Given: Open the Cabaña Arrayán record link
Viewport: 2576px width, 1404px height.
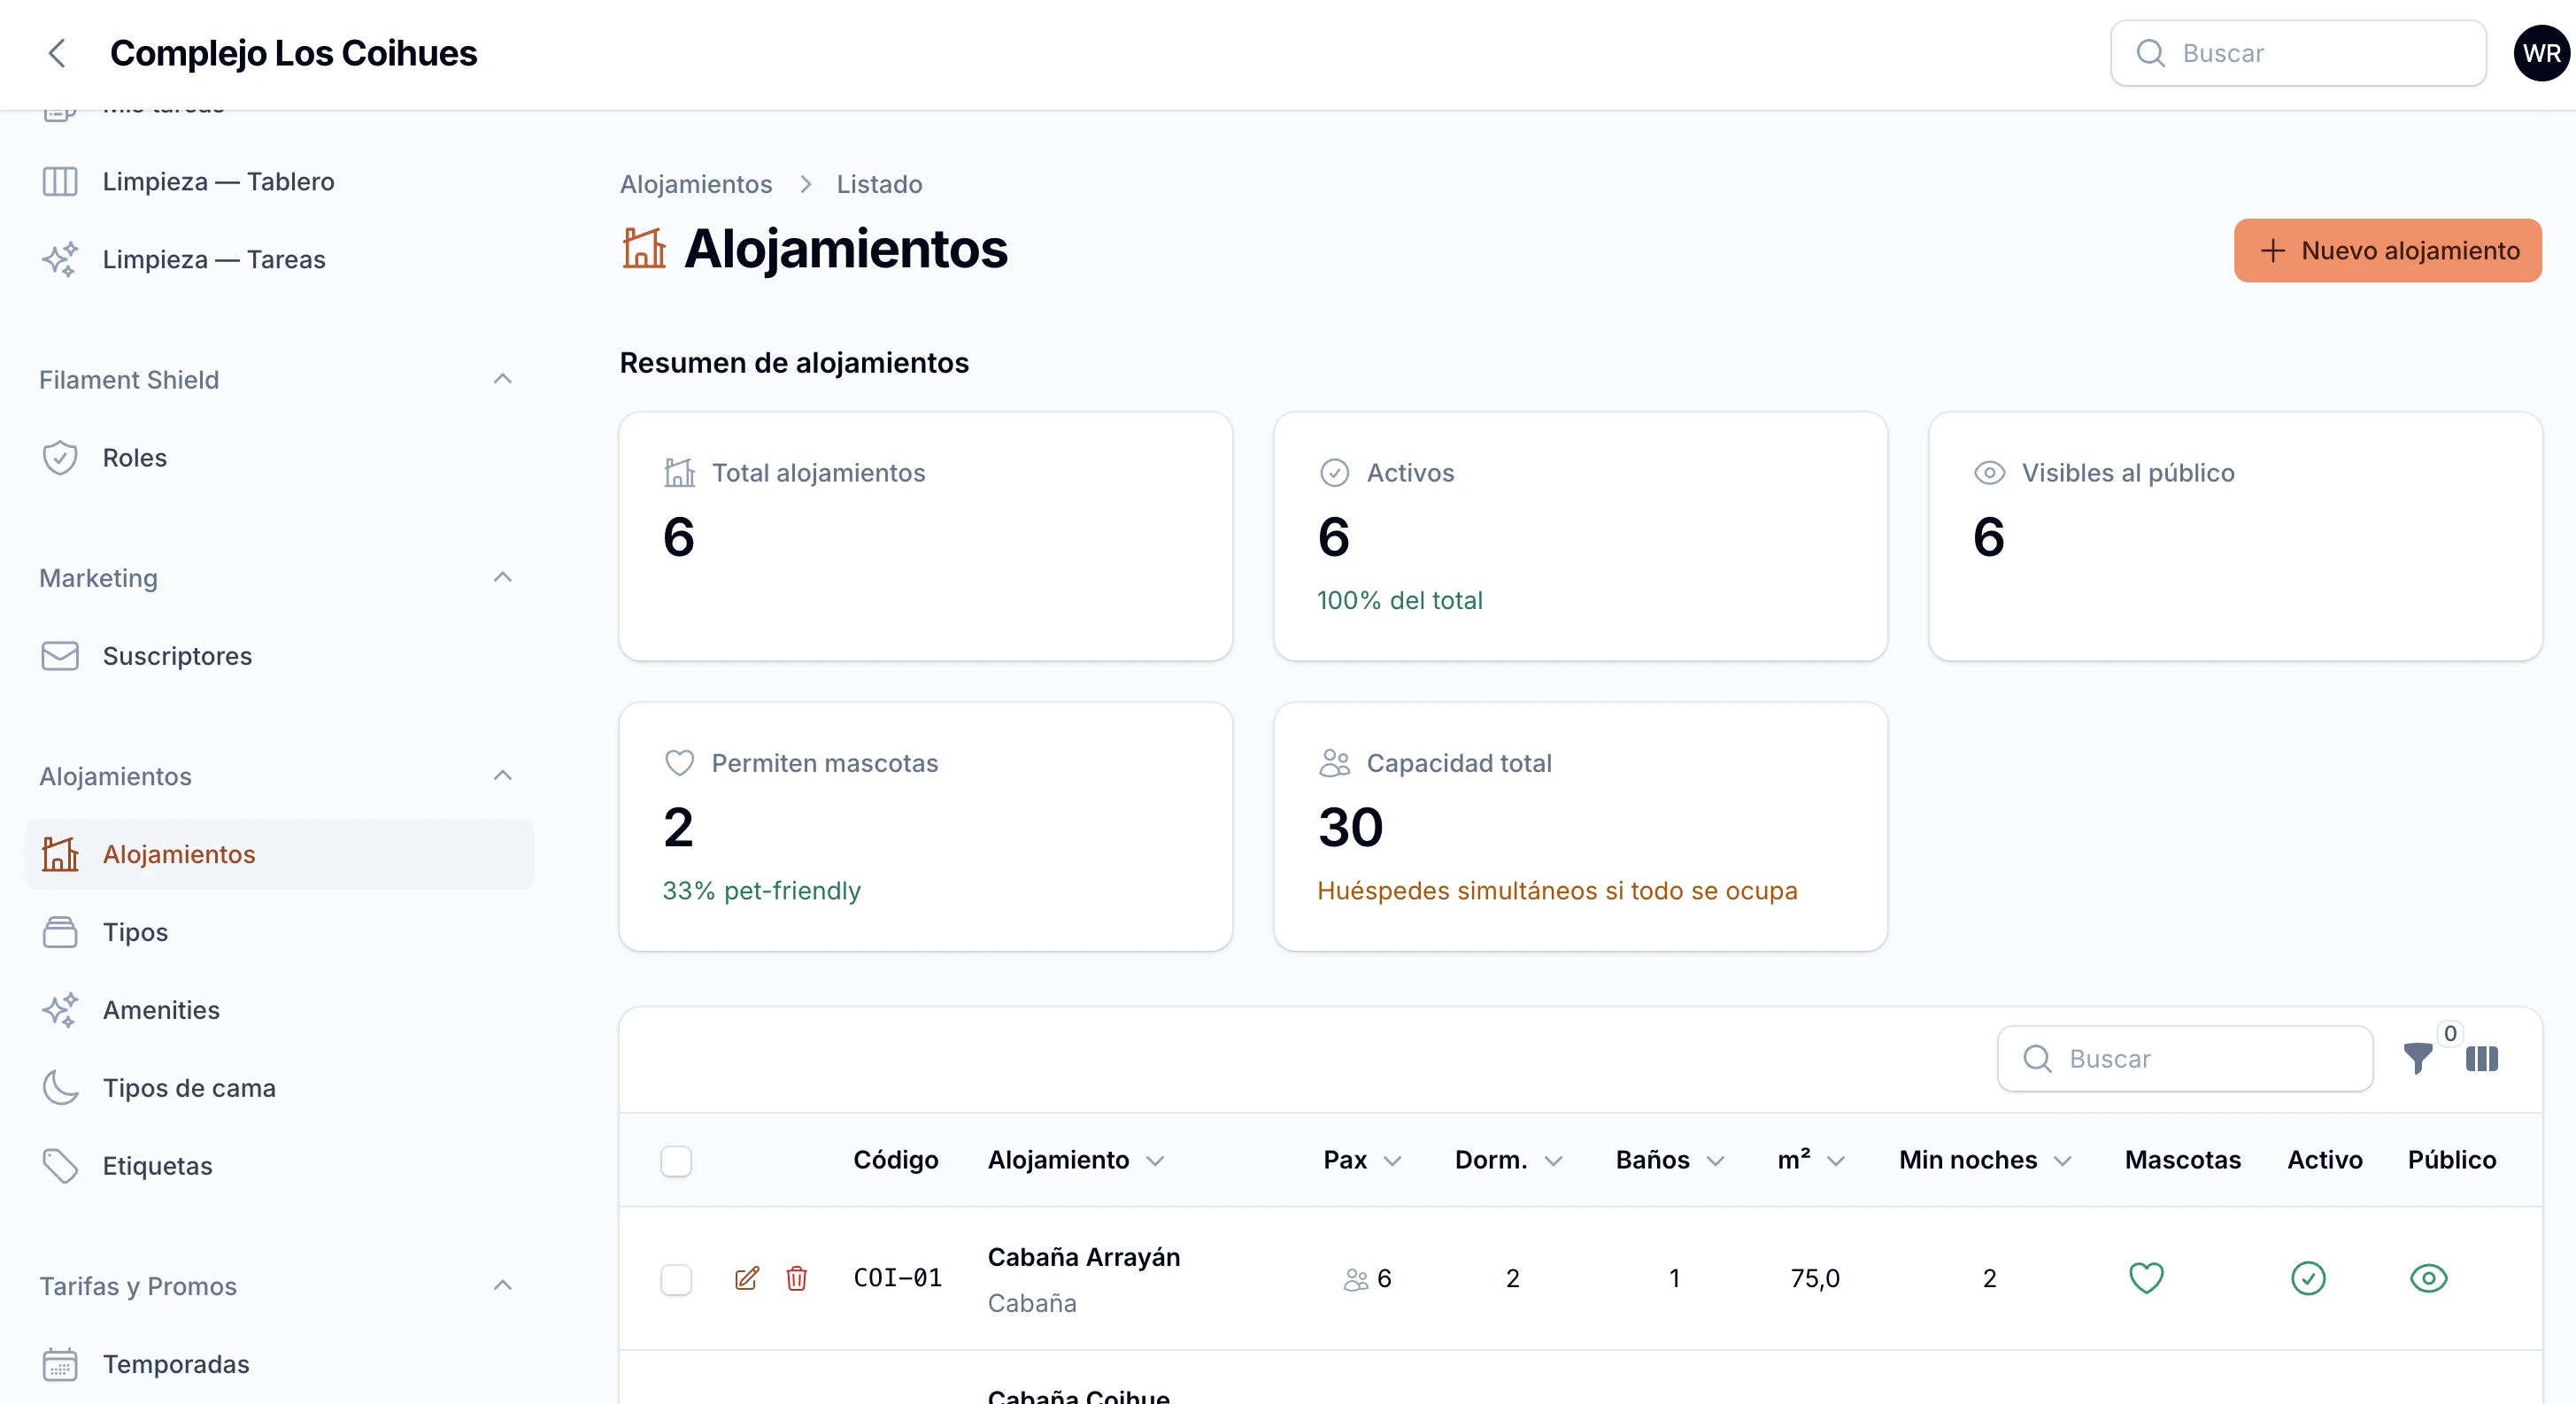Looking at the screenshot, I should [x=1083, y=1256].
